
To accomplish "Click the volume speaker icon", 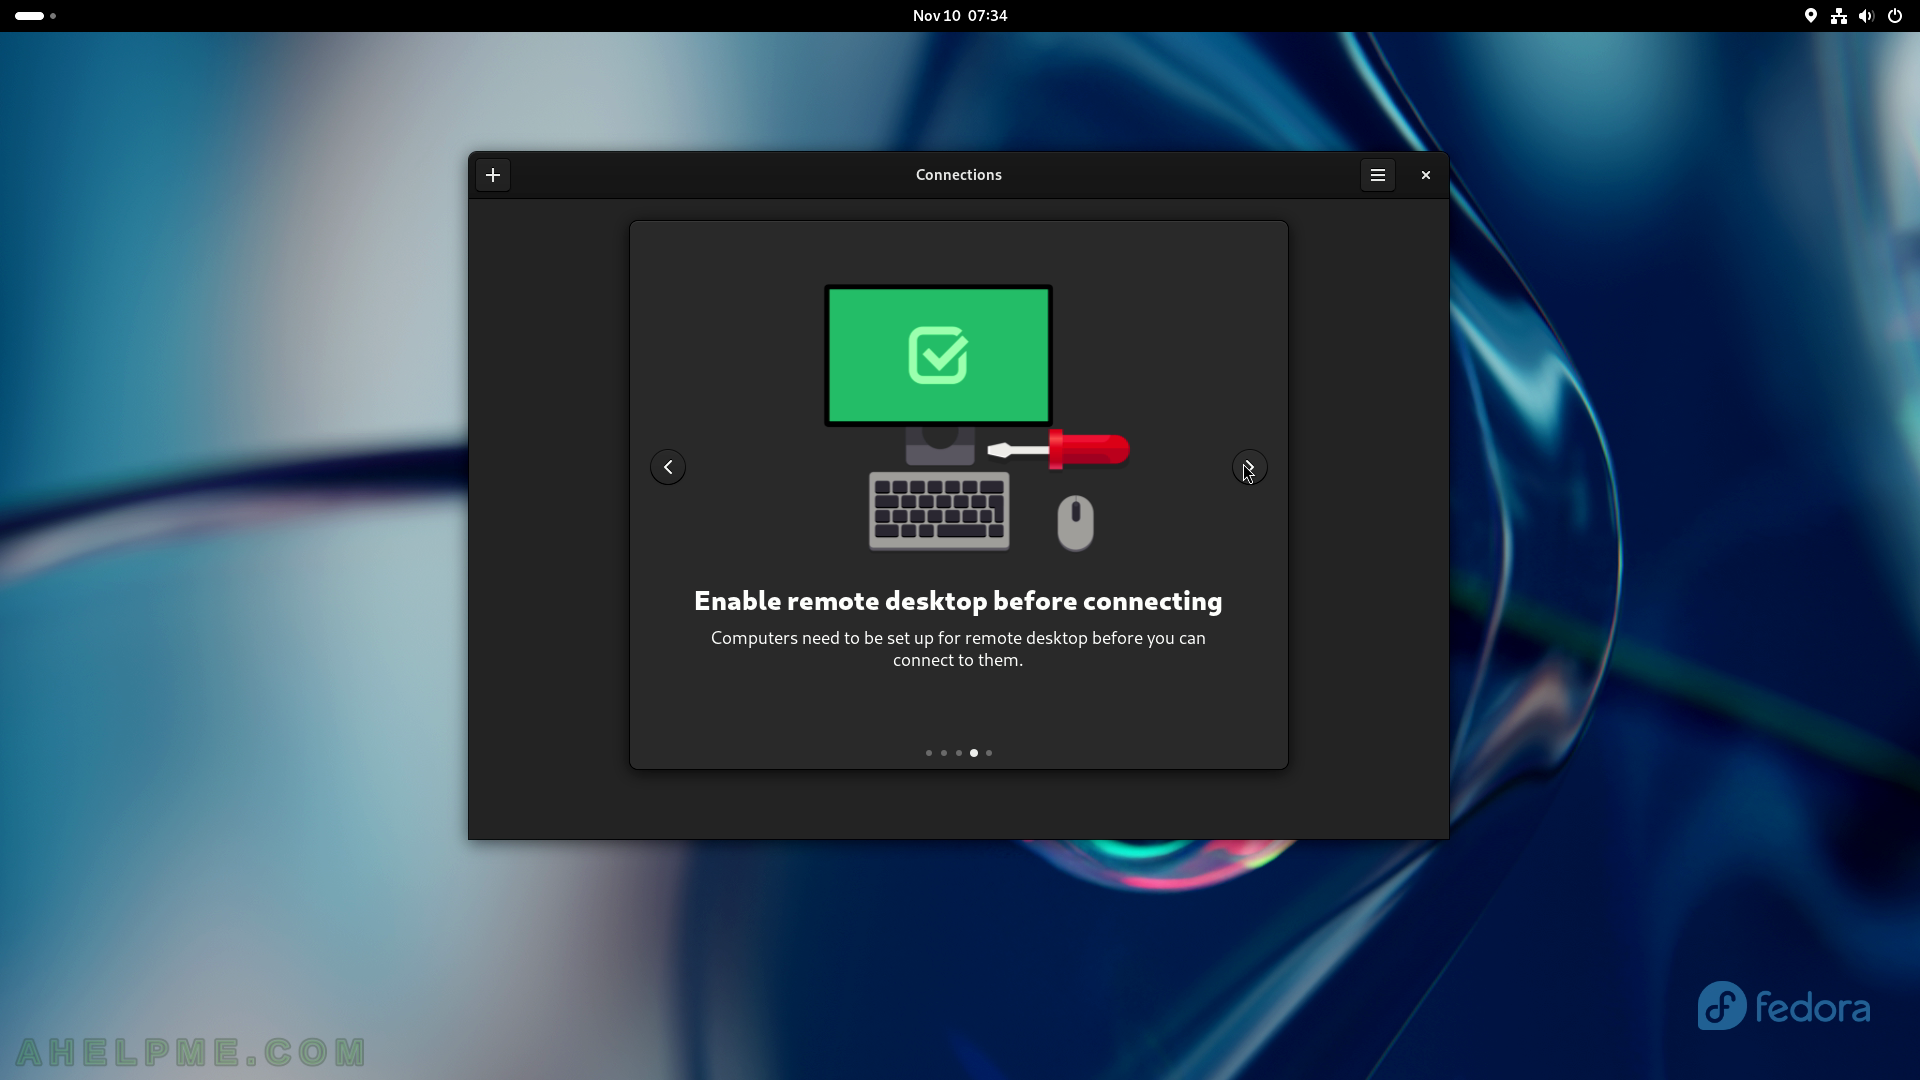I will 1866,16.
